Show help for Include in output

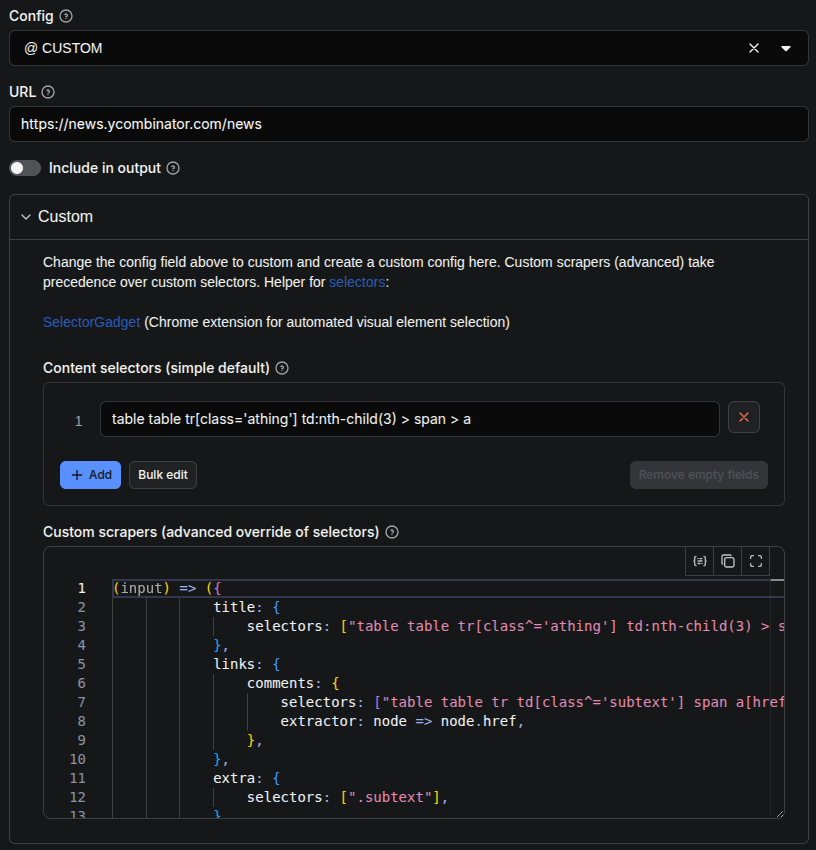pyautogui.click(x=173, y=168)
